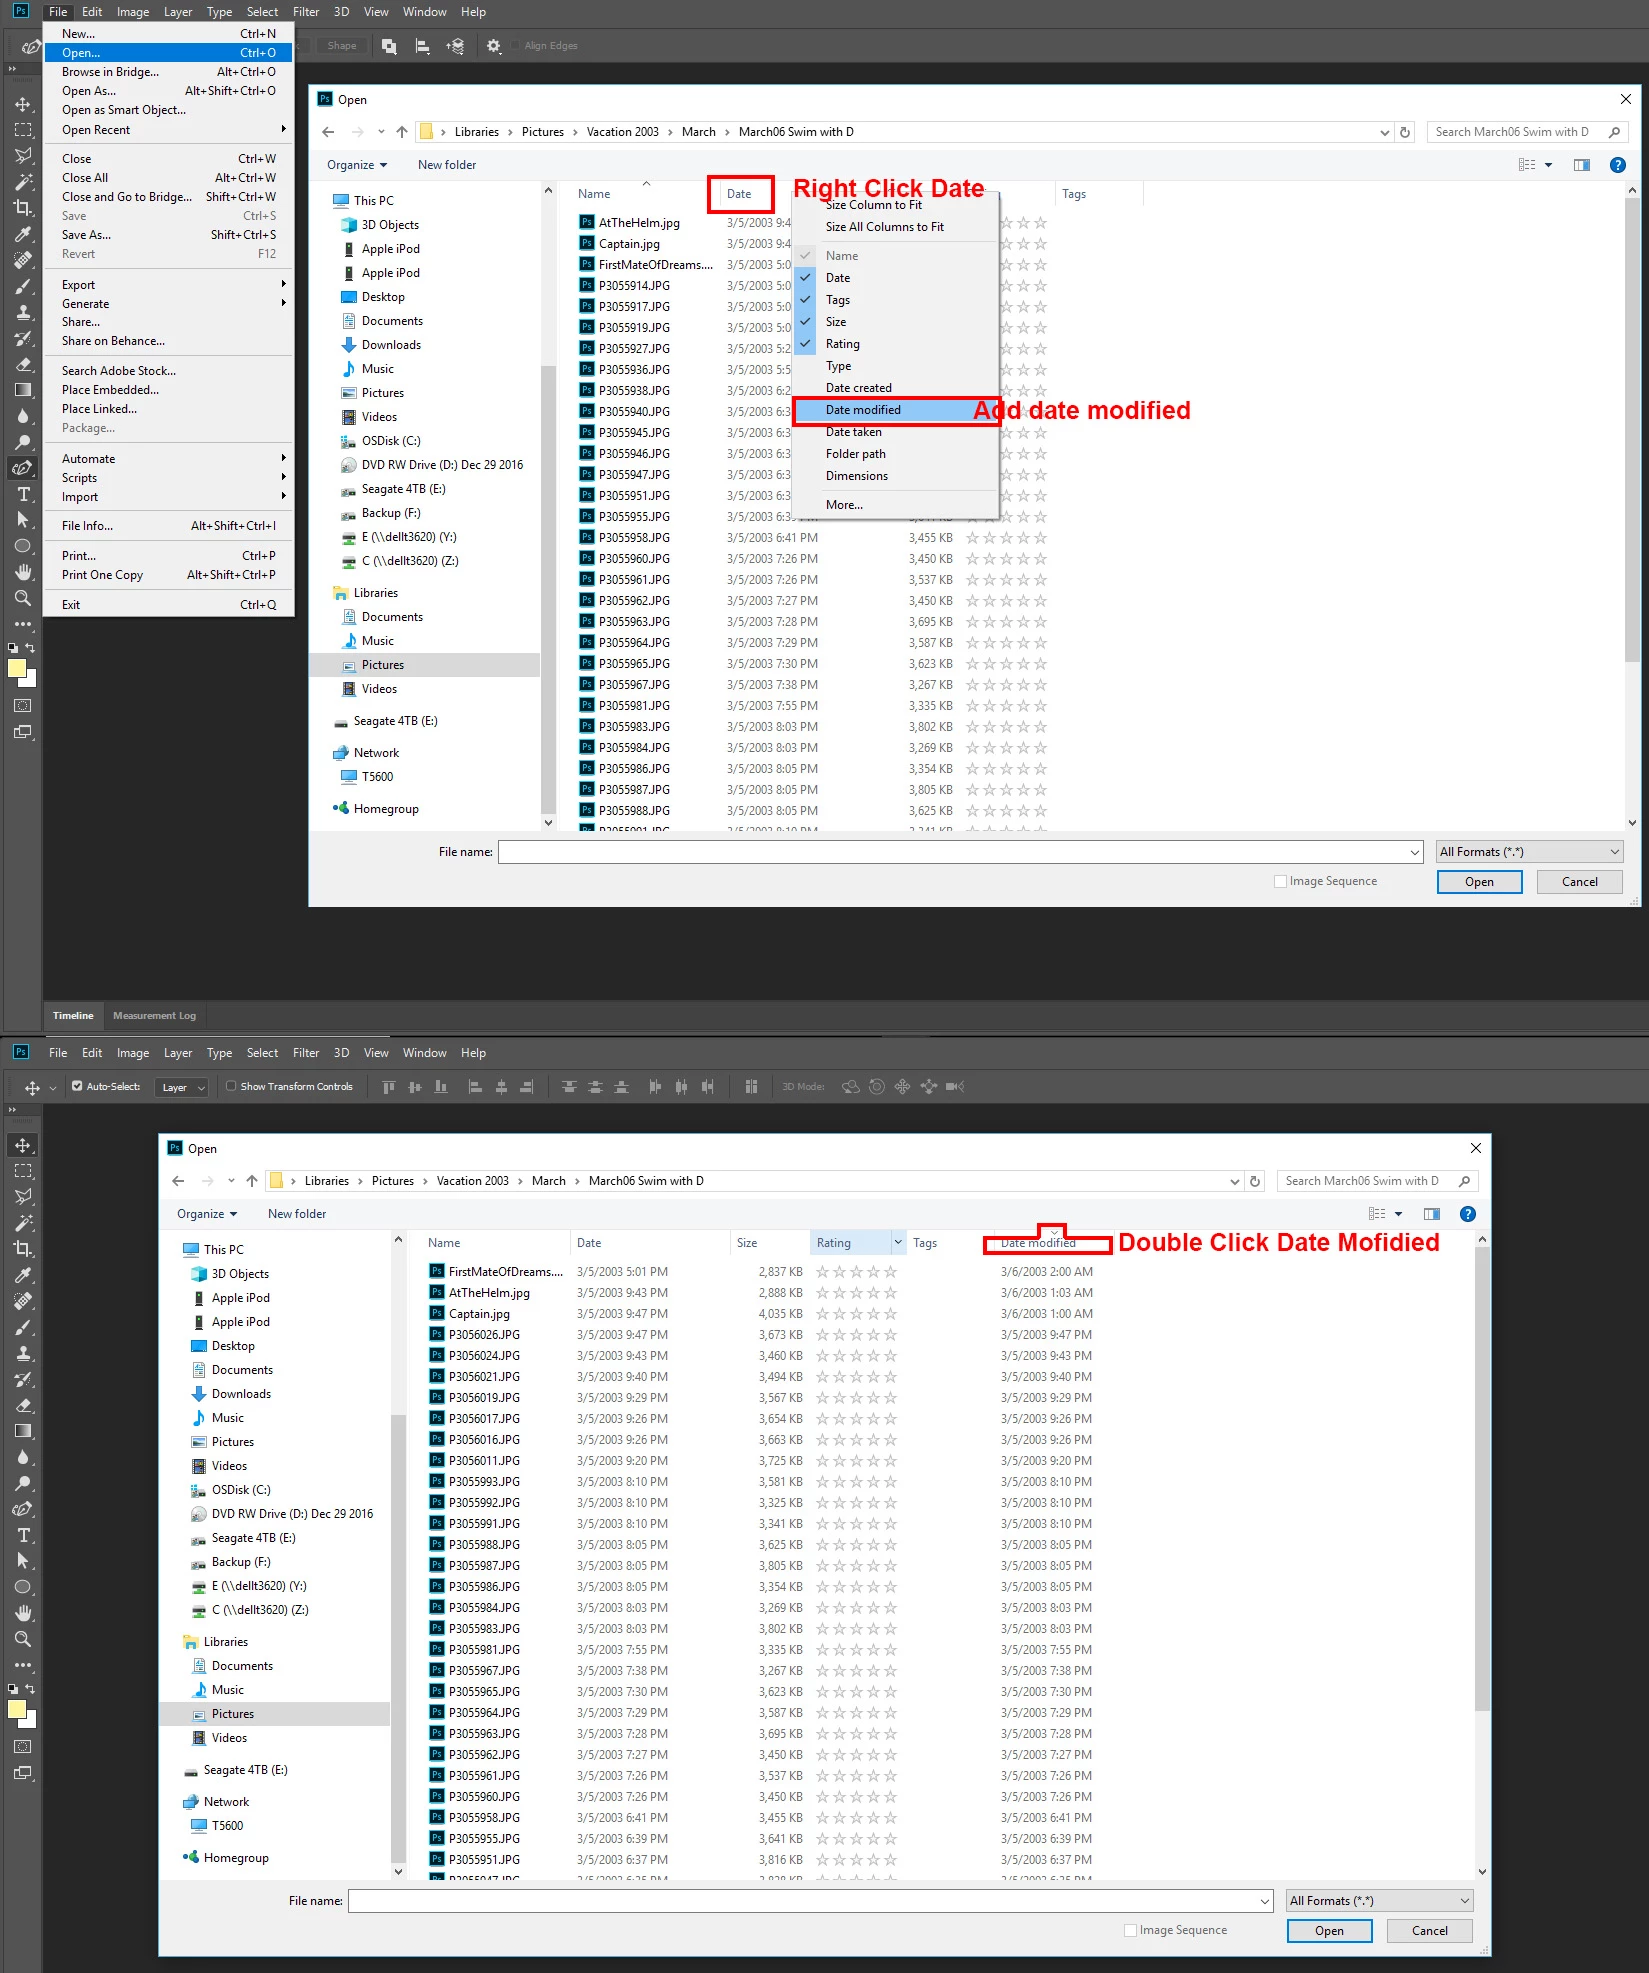The height and width of the screenshot is (1973, 1649).
Task: Click the help icon in upper Open dialog
Action: coord(1617,165)
